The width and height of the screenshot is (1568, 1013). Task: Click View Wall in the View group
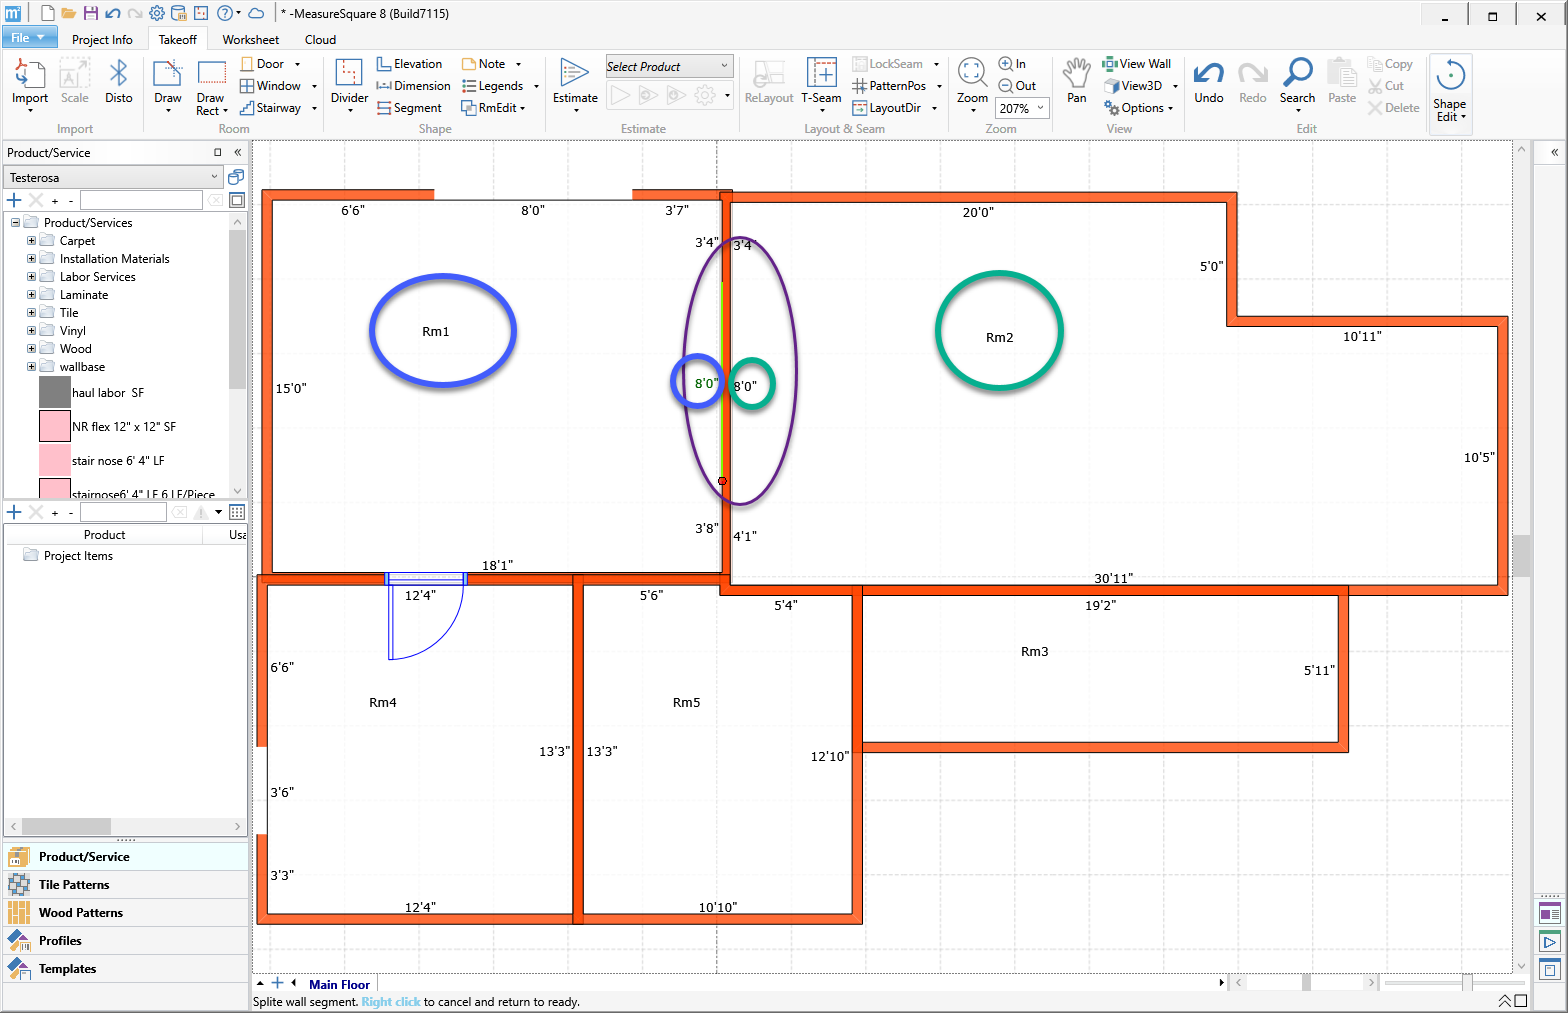click(1136, 64)
